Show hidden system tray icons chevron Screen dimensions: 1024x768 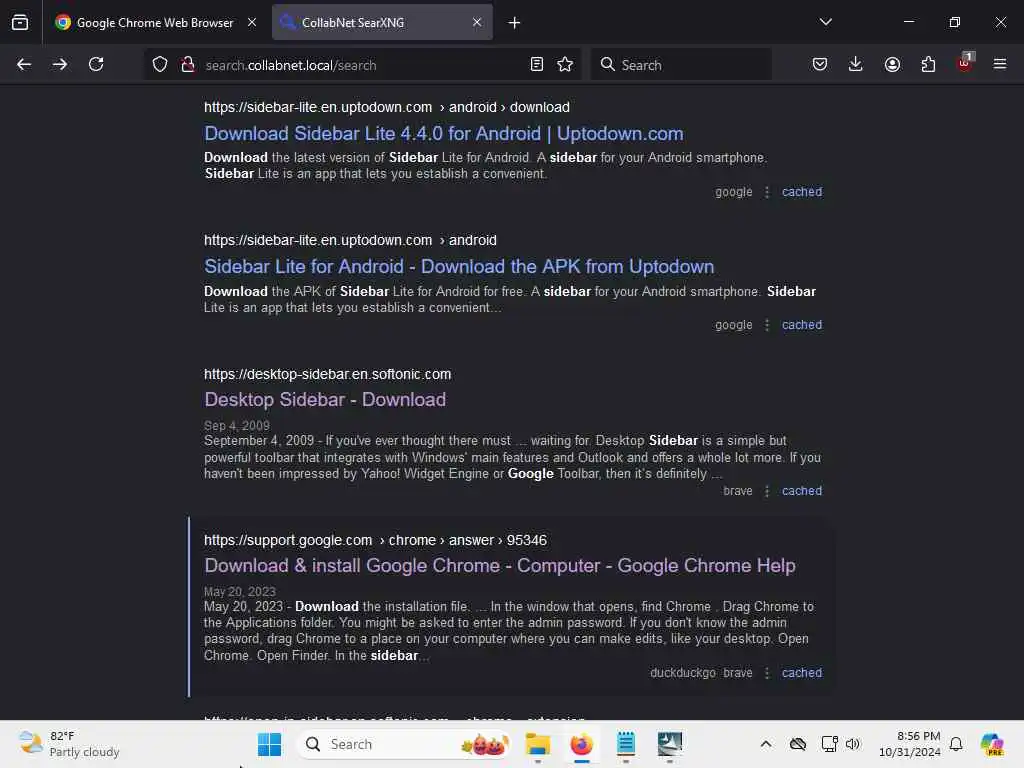click(766, 744)
